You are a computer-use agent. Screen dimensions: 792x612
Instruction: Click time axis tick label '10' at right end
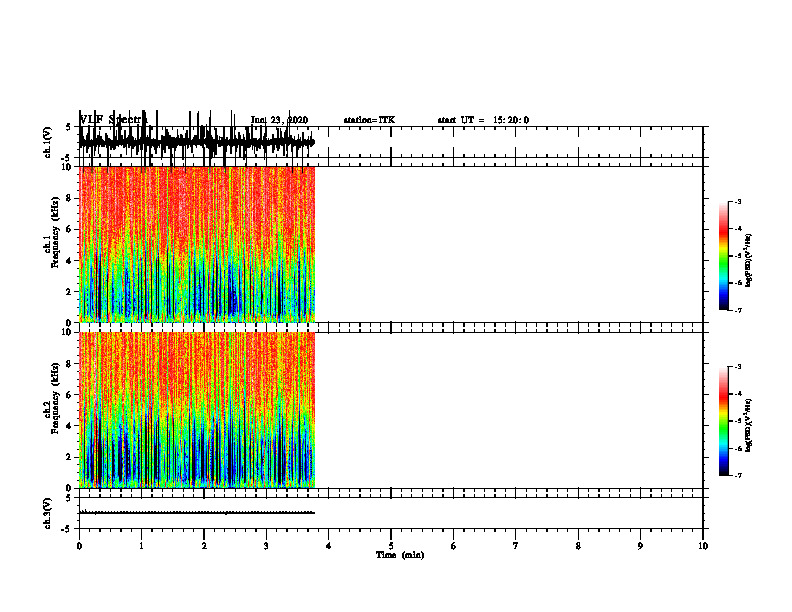pyautogui.click(x=703, y=546)
